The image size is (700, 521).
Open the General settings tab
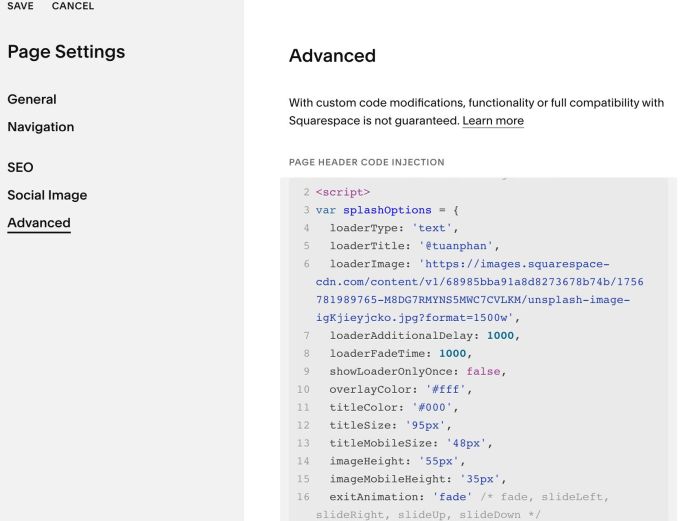[32, 99]
